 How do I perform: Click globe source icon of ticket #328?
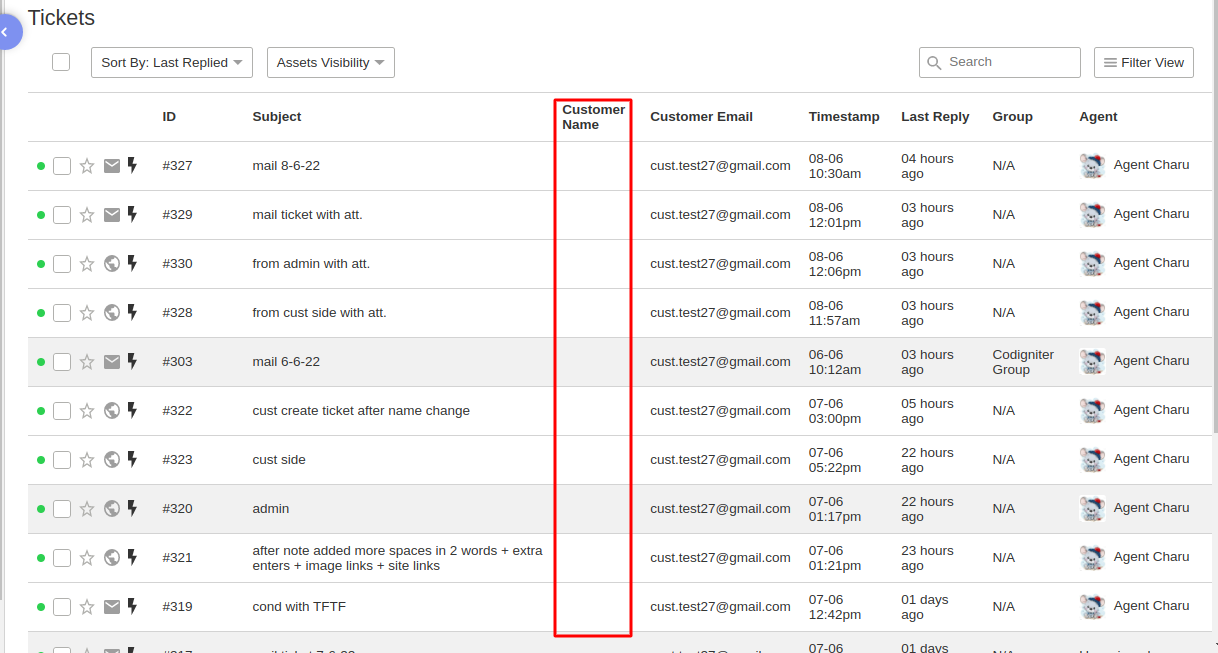pyautogui.click(x=112, y=313)
